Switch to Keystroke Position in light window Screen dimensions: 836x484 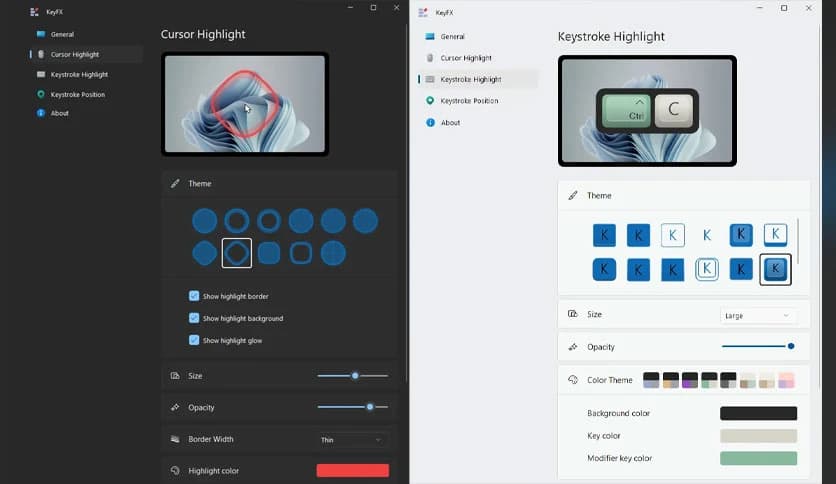pos(469,101)
